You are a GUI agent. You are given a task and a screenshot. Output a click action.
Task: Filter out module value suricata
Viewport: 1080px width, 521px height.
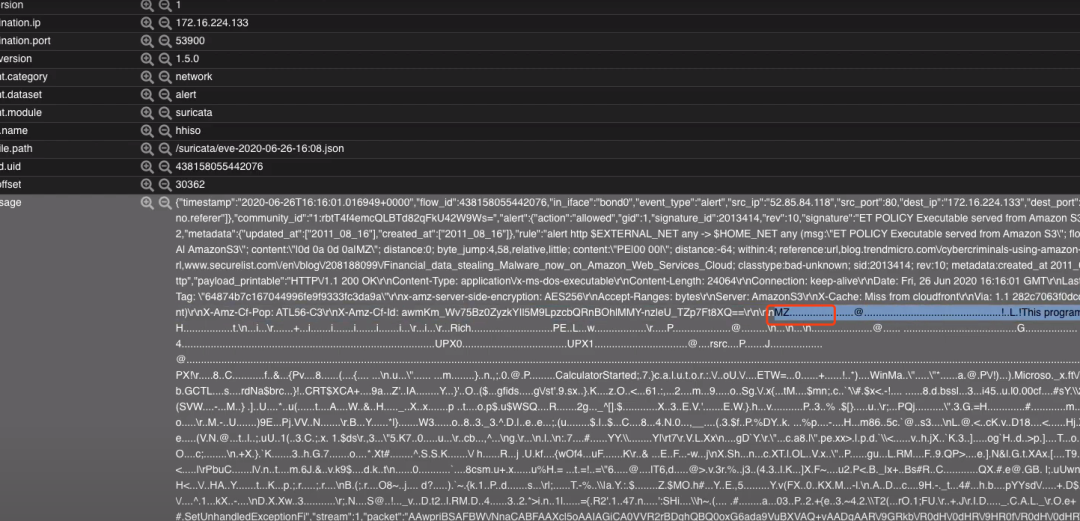click(x=165, y=112)
